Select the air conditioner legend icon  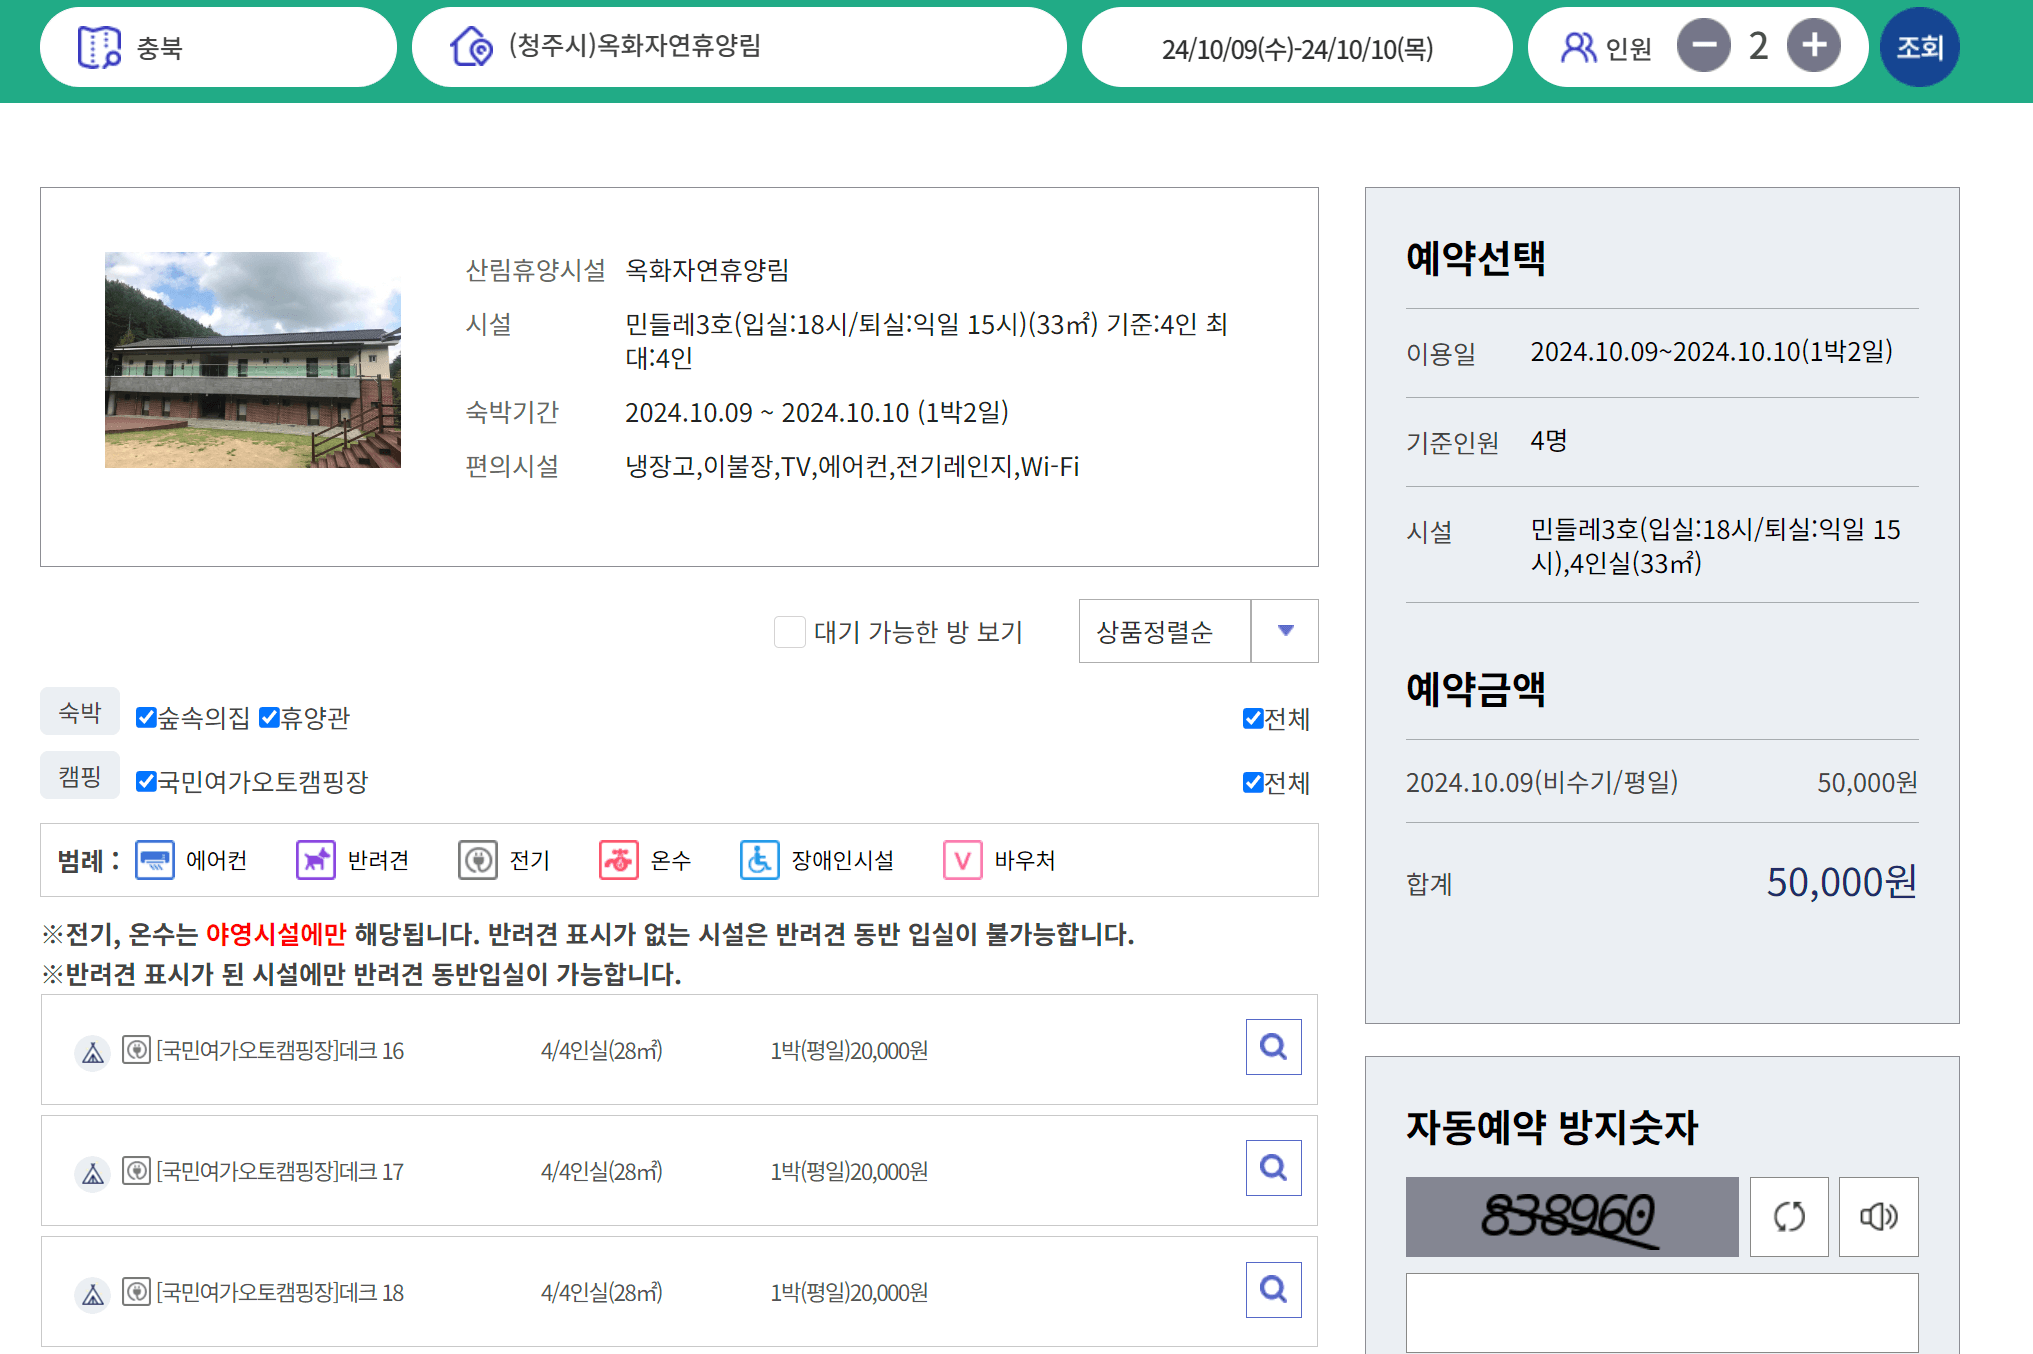click(155, 860)
